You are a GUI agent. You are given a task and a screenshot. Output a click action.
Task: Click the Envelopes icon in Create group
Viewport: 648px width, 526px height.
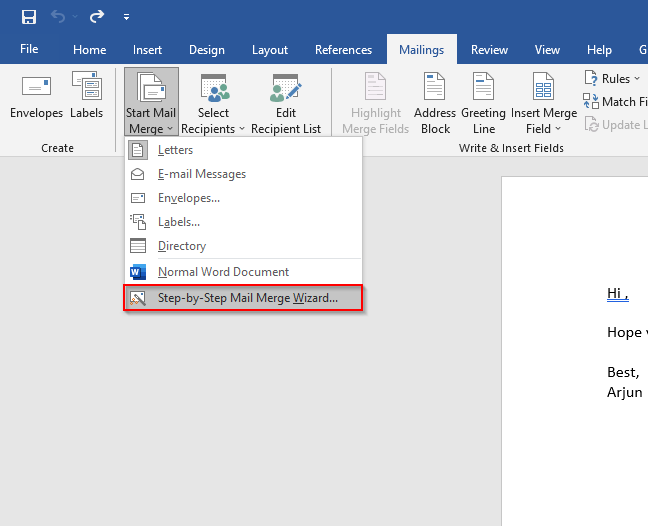click(x=36, y=90)
